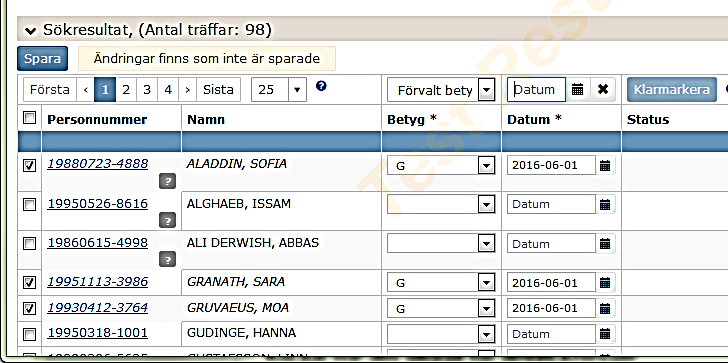Click Datum field for ALI DERWISH, ABBAS
The height and width of the screenshot is (363, 728).
[x=551, y=244]
